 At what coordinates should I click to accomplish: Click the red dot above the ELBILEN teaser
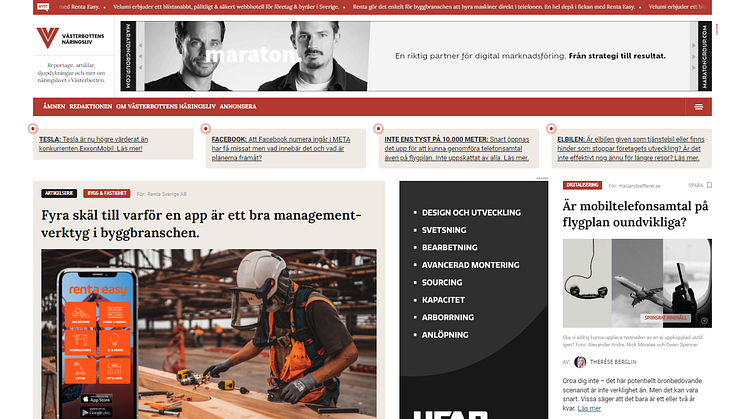click(x=551, y=128)
